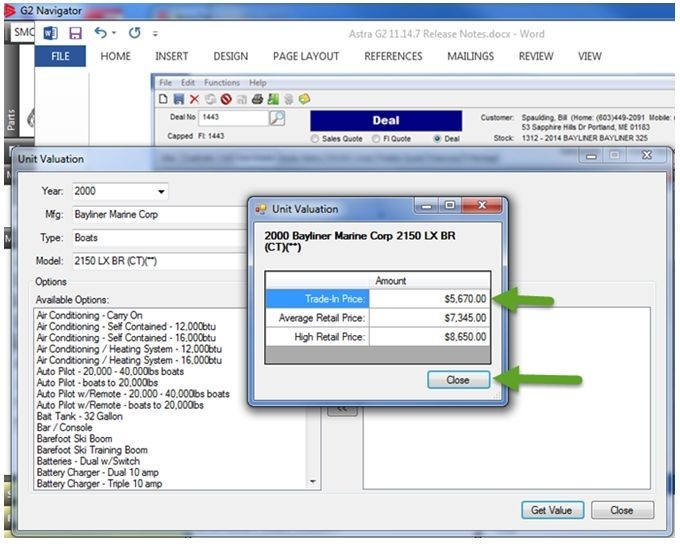
Task: Open the PAGE LAYOUT ribbon tab
Action: point(306,56)
